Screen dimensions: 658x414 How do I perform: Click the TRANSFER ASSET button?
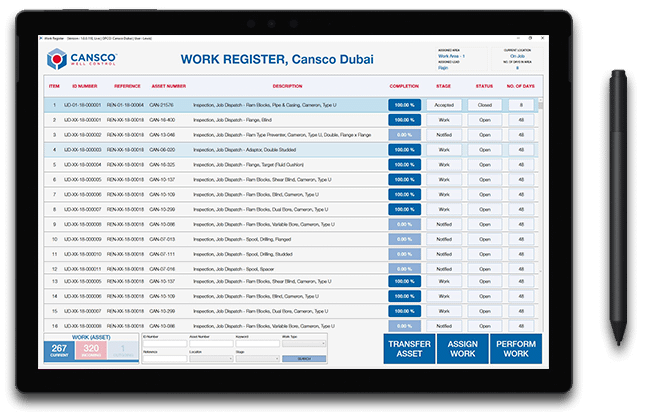coord(409,349)
